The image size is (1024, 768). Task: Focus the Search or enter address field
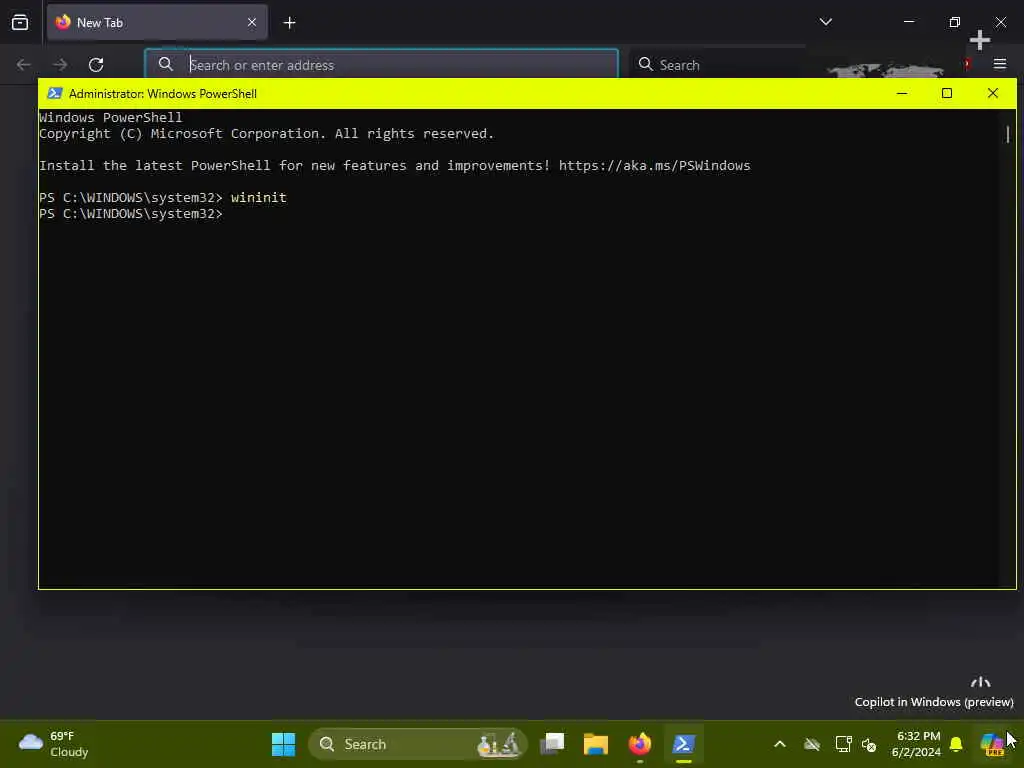(x=381, y=65)
